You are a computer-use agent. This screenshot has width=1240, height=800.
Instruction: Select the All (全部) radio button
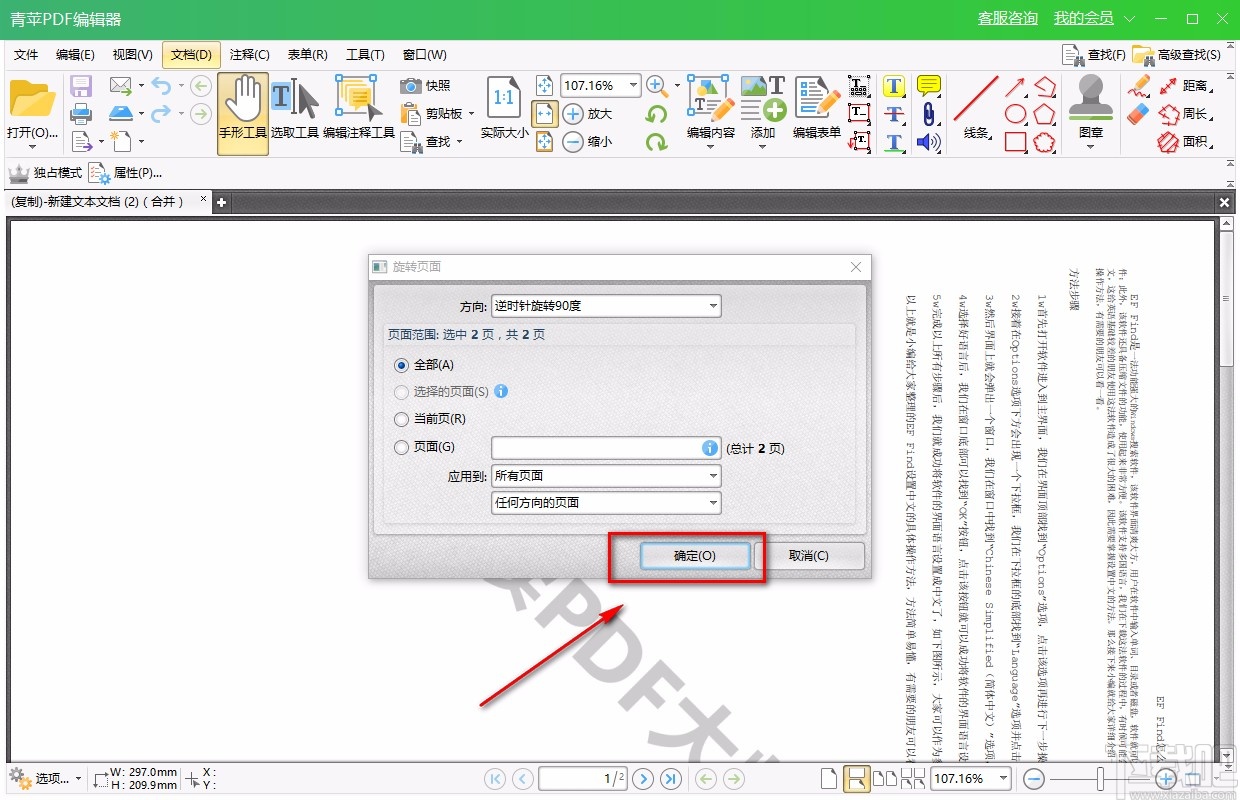[402, 365]
